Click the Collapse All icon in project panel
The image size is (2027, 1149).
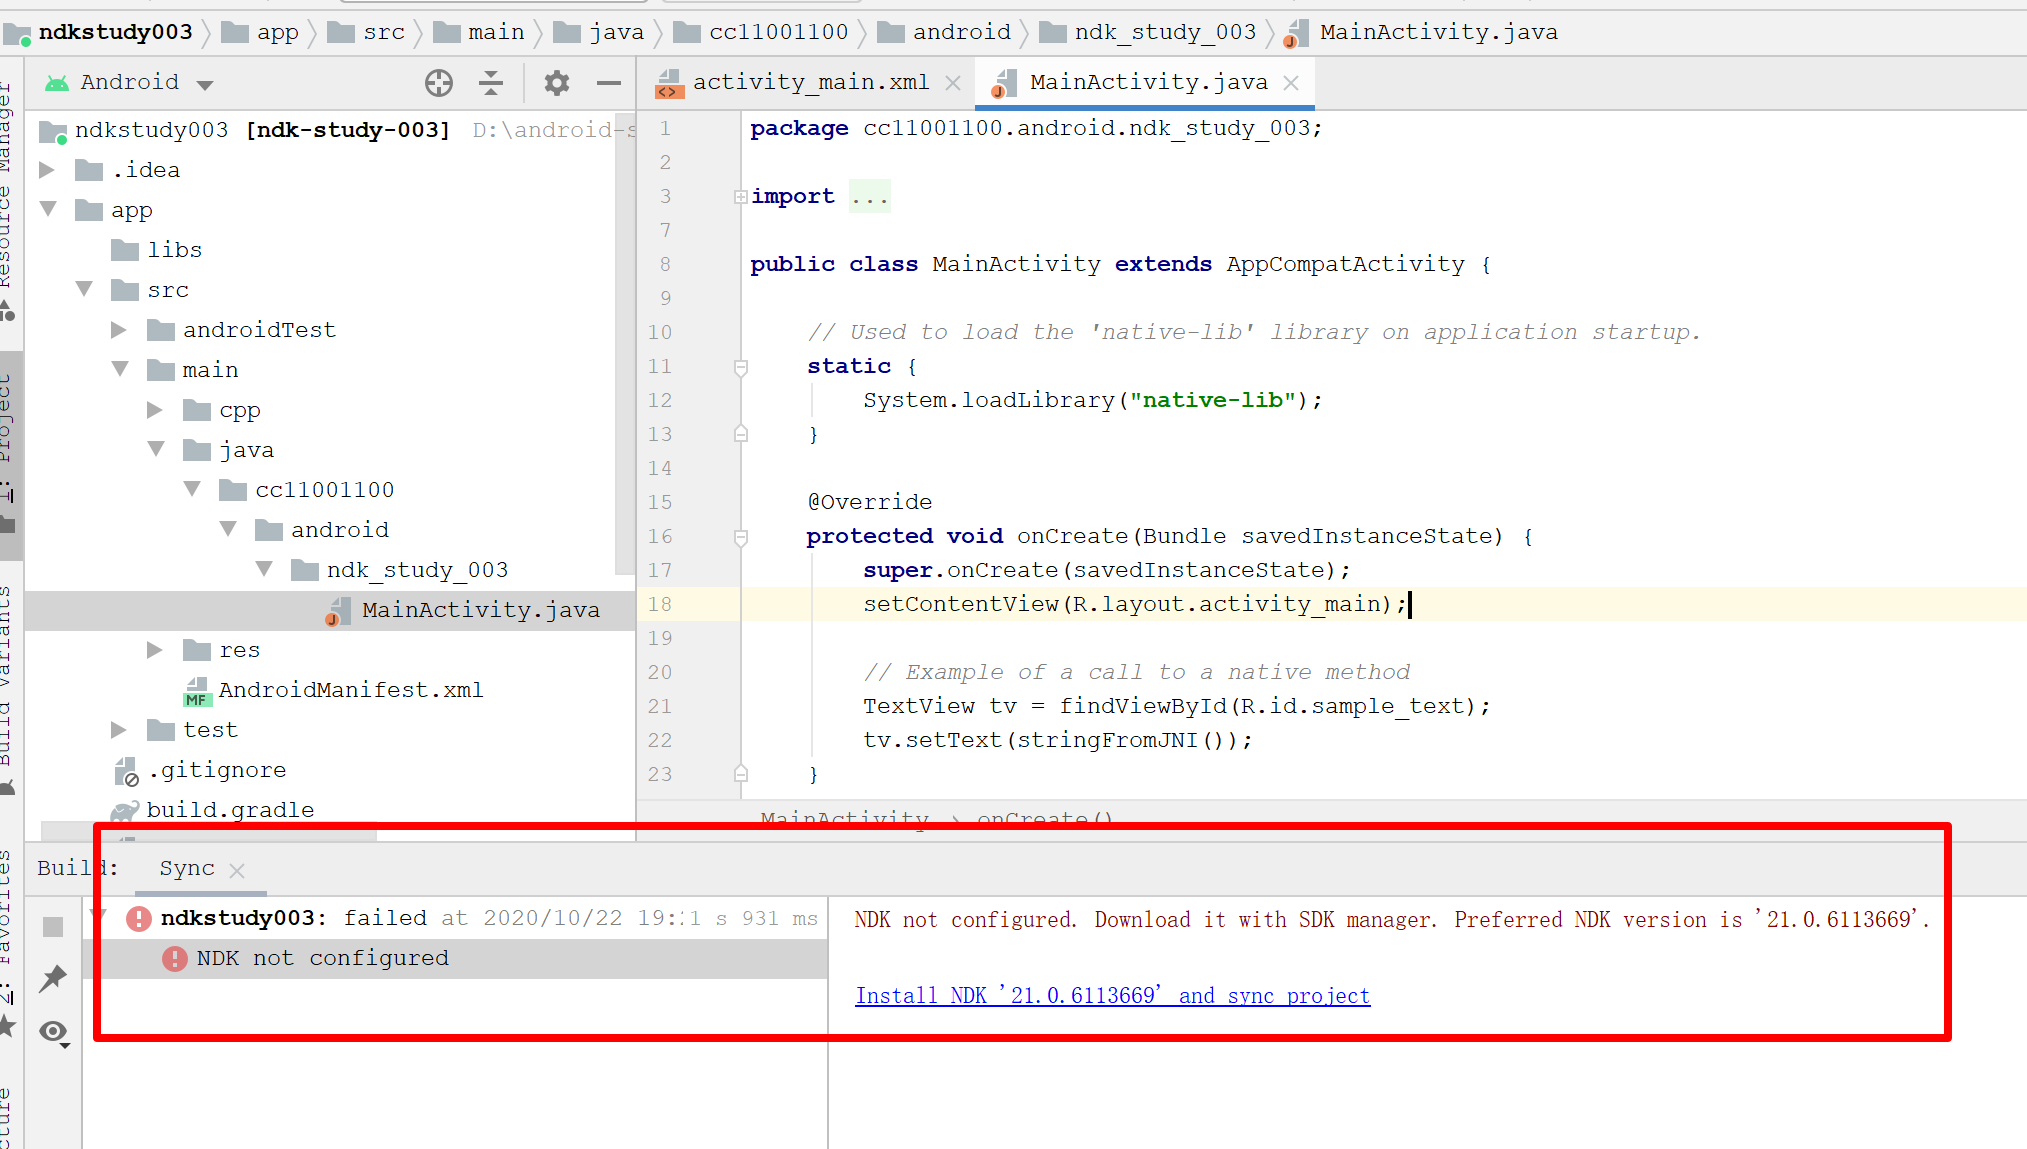click(491, 83)
